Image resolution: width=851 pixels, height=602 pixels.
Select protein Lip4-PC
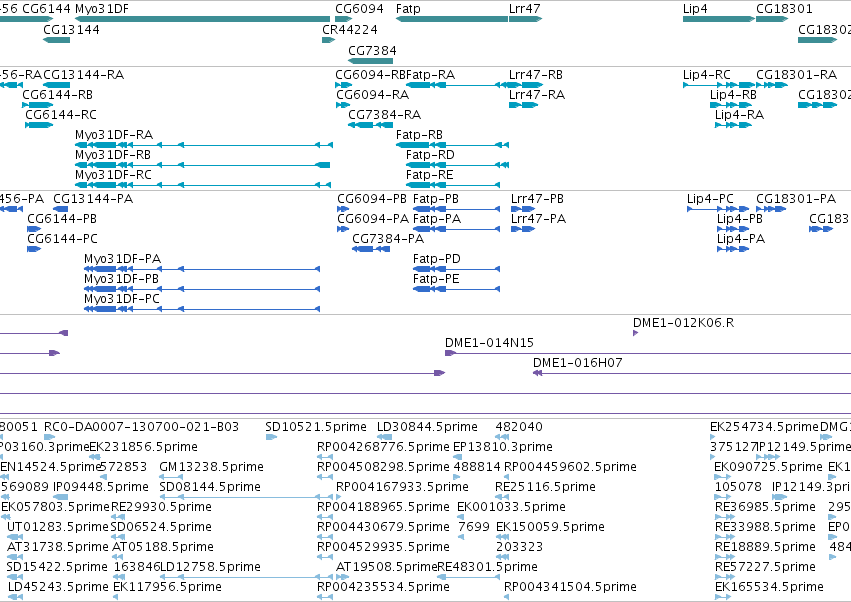[x=718, y=209]
